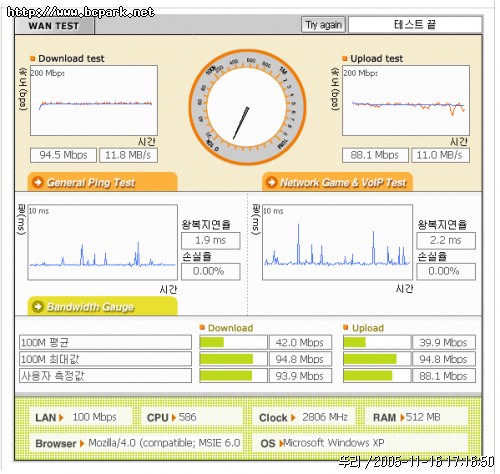The height and width of the screenshot is (474, 500).
Task: Click the Upload test graph
Action: click(x=406, y=100)
